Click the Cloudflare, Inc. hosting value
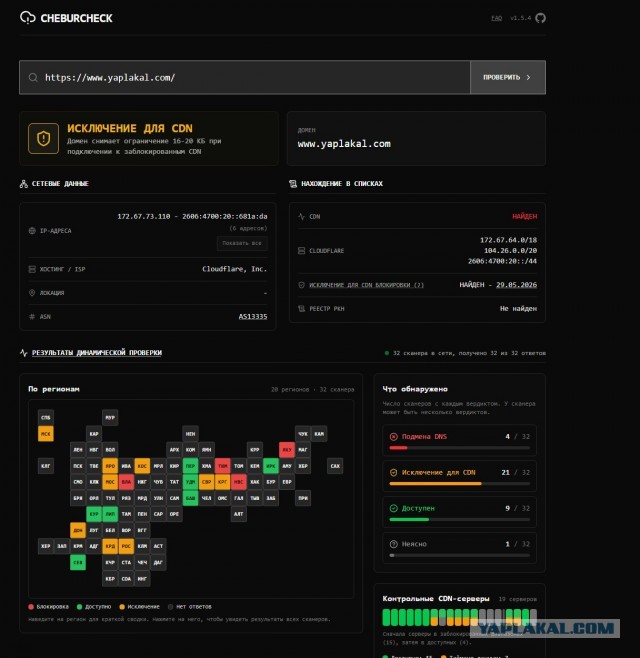640x658 pixels. click(x=235, y=269)
